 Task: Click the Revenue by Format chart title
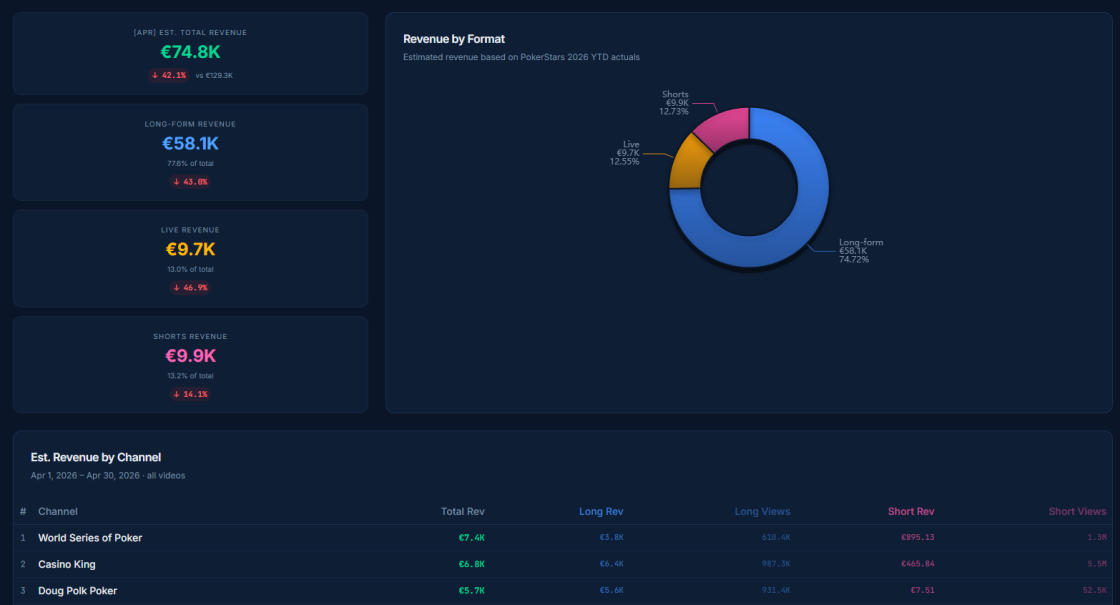(x=454, y=39)
